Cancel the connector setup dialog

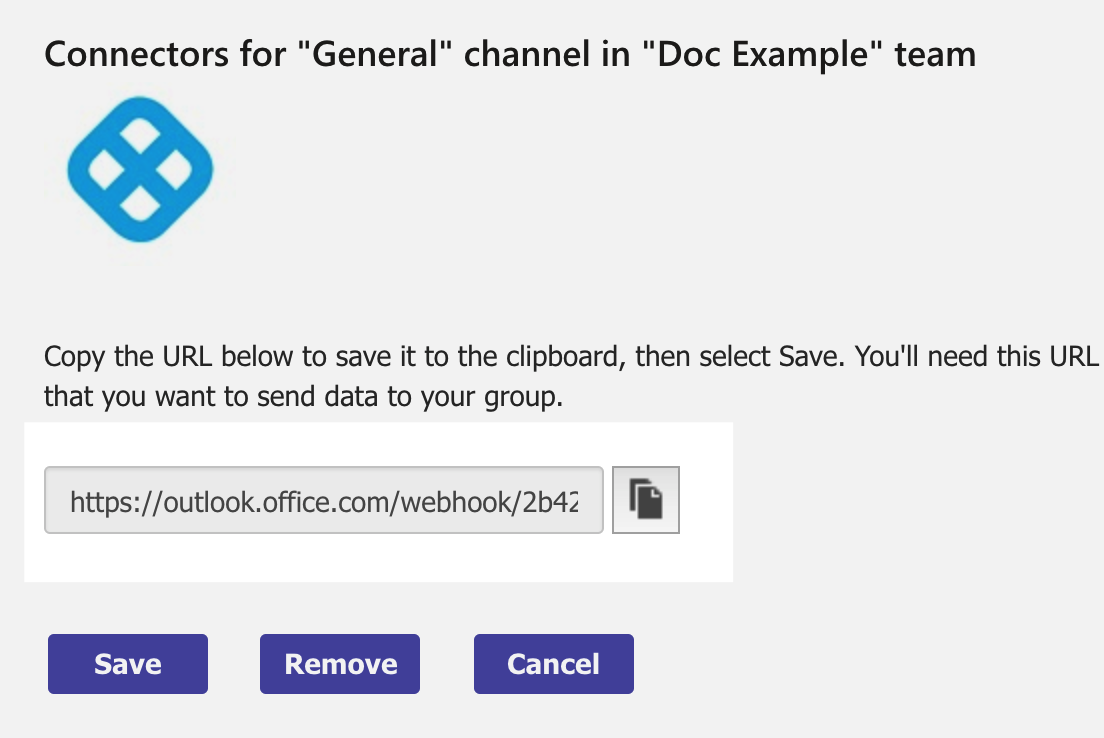pyautogui.click(x=553, y=664)
